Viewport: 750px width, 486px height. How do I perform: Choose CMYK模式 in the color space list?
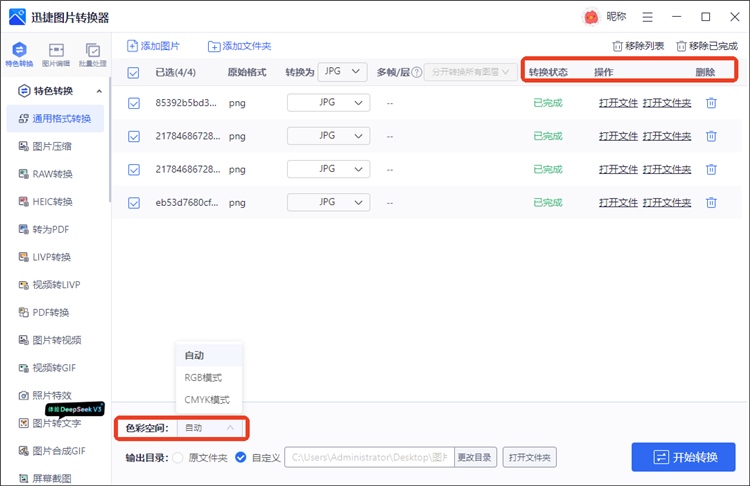(x=209, y=399)
